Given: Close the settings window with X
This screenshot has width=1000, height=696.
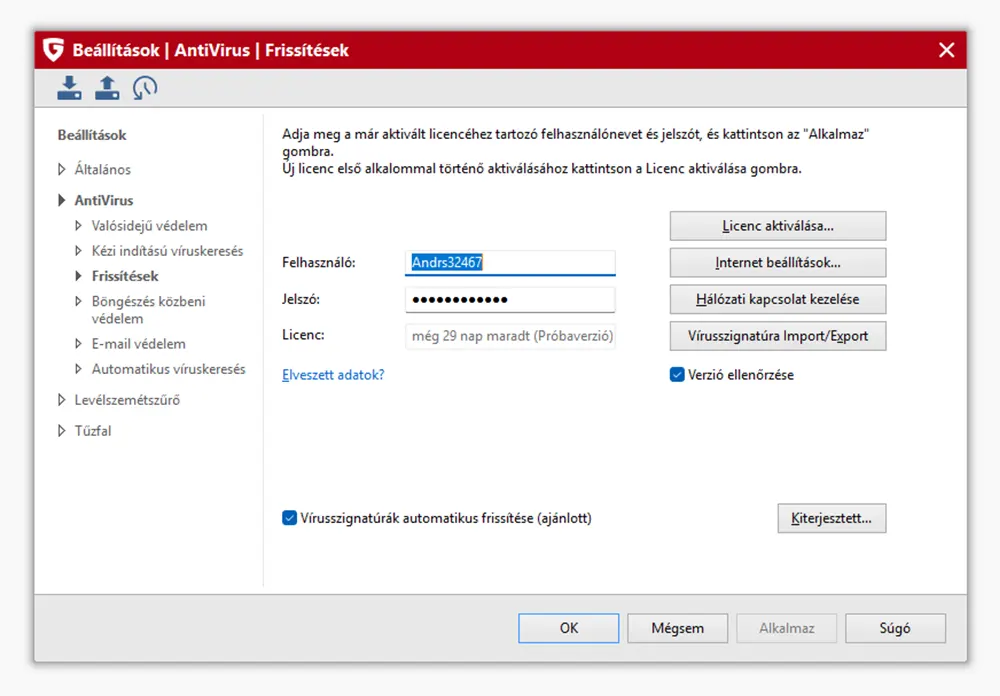Looking at the screenshot, I should [x=946, y=50].
